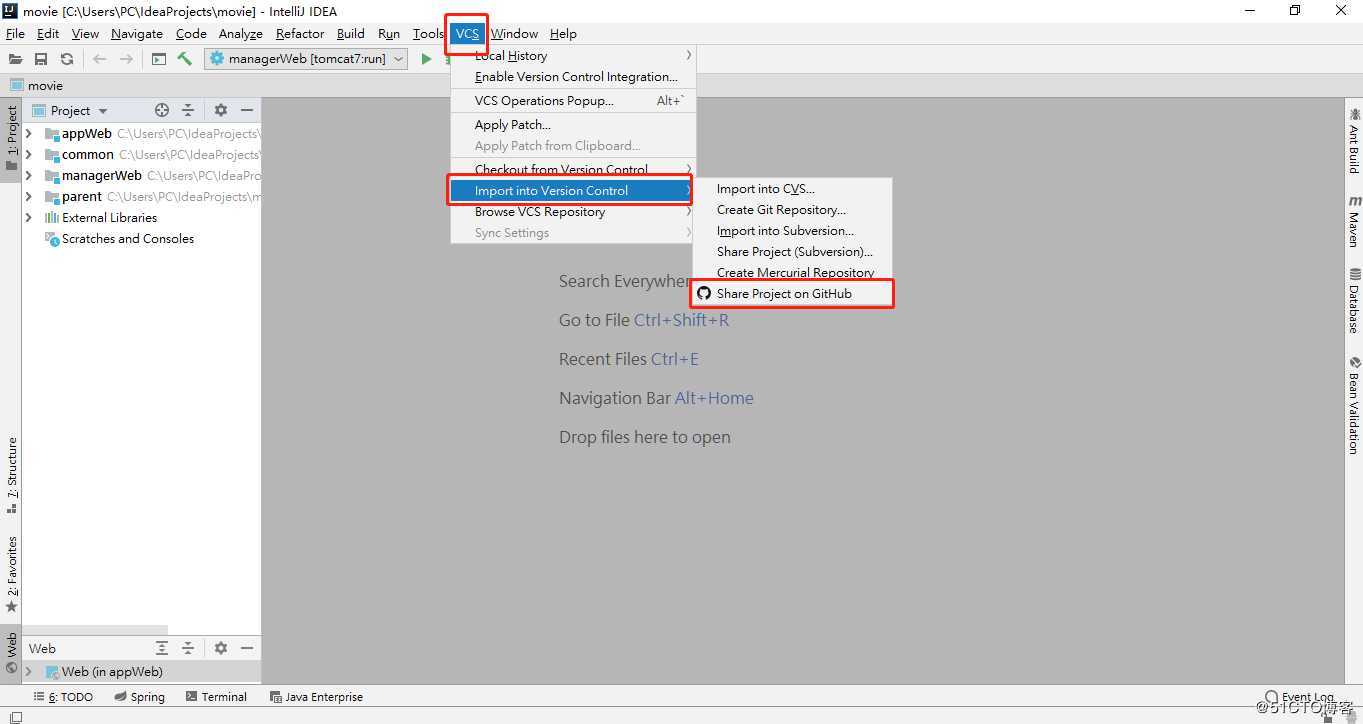
Task: Open the Terminal tool window
Action: pos(216,697)
